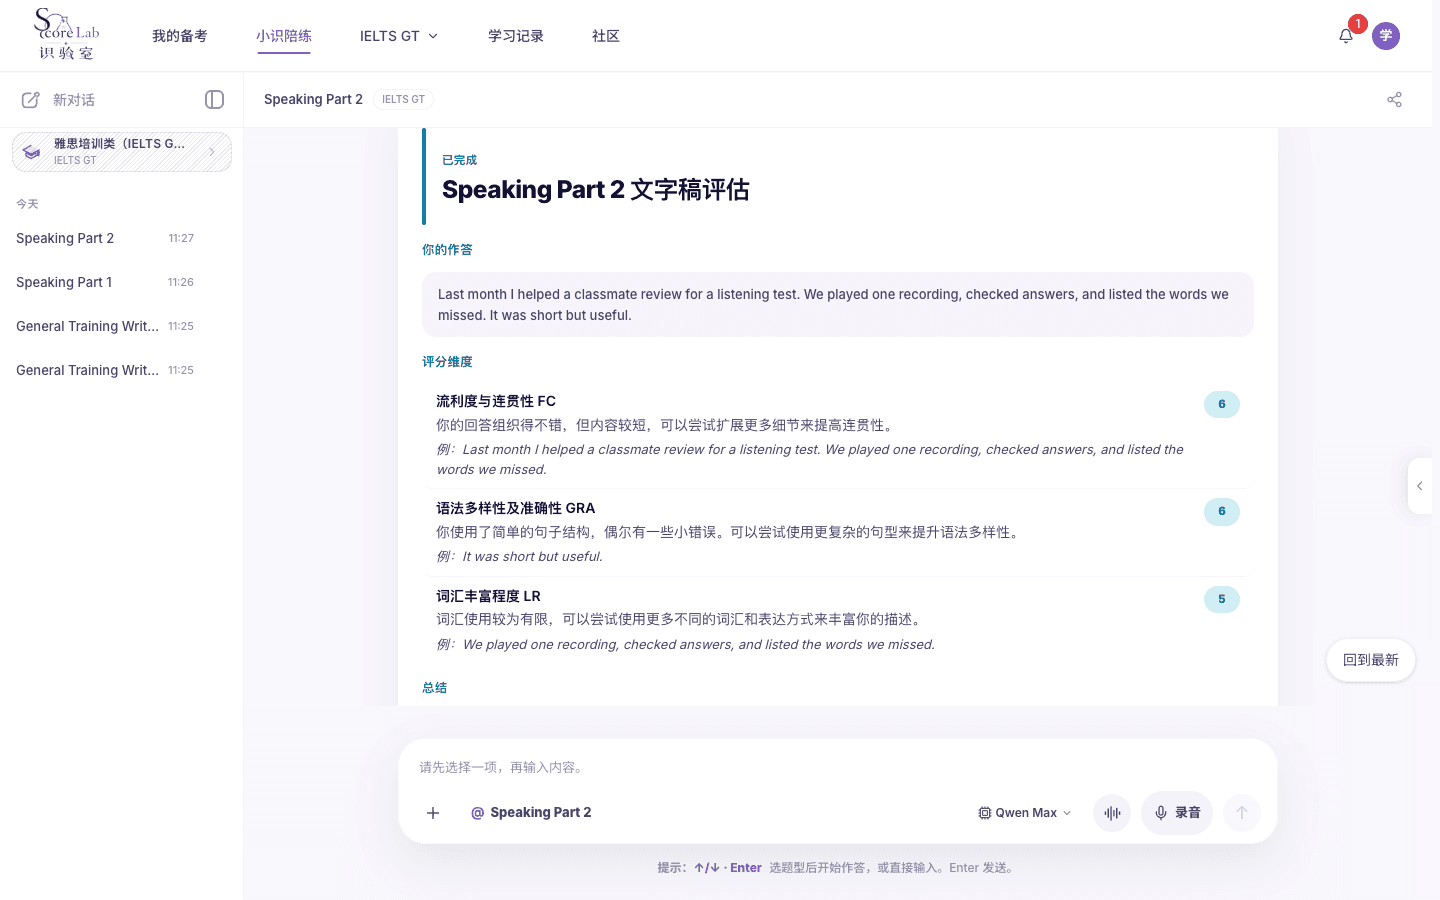Click the FC score badge 6
This screenshot has height=900, width=1440.
(1222, 404)
